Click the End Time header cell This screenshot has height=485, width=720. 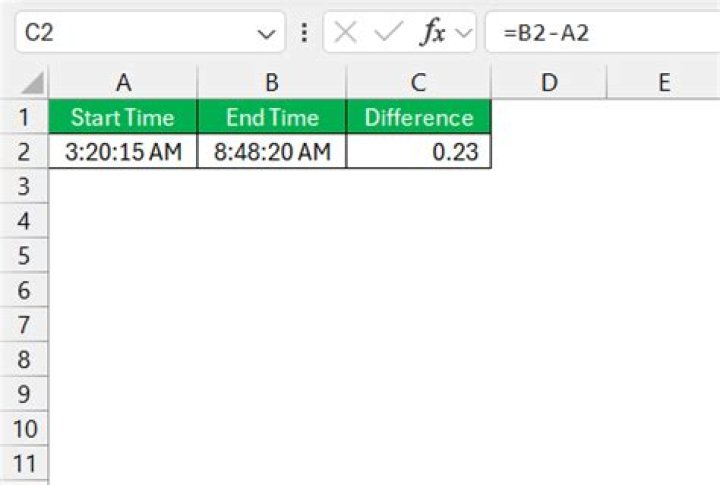272,118
